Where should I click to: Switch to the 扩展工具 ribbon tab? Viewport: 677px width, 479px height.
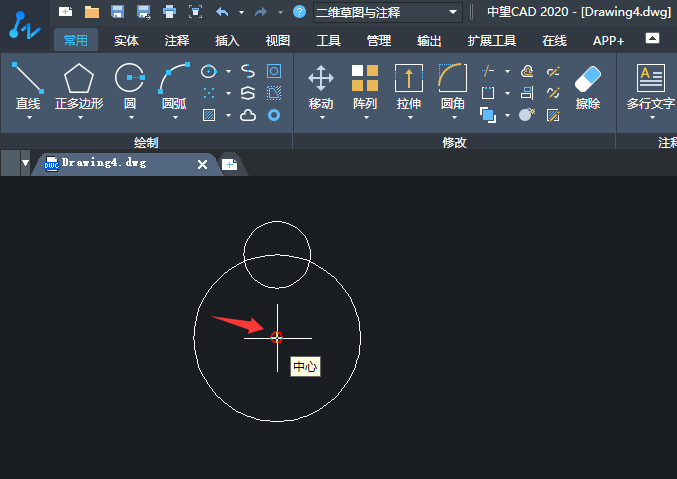(492, 41)
